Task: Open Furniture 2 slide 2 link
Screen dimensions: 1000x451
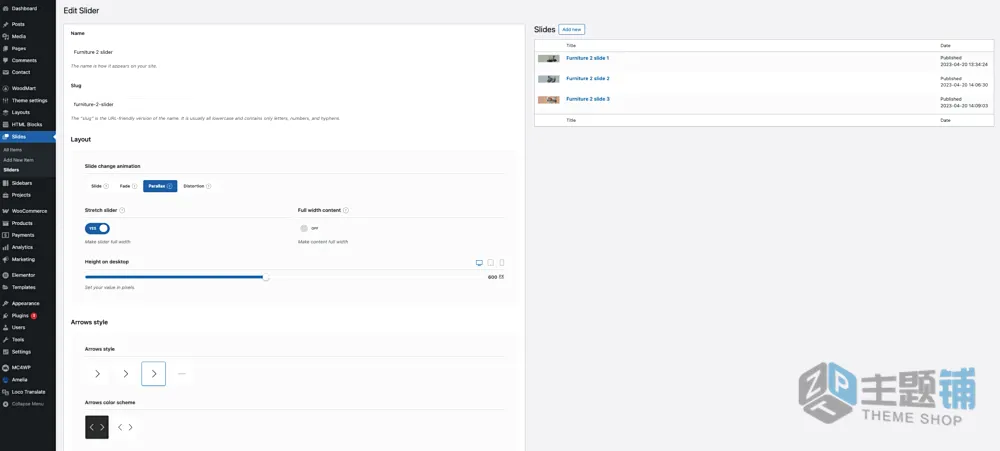Action: pyautogui.click(x=587, y=78)
